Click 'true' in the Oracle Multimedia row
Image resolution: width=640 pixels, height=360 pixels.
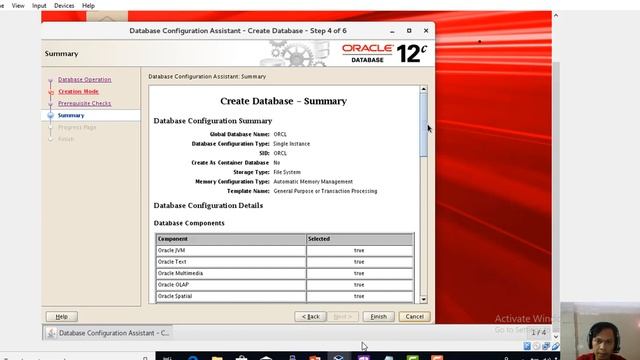[x=359, y=273]
